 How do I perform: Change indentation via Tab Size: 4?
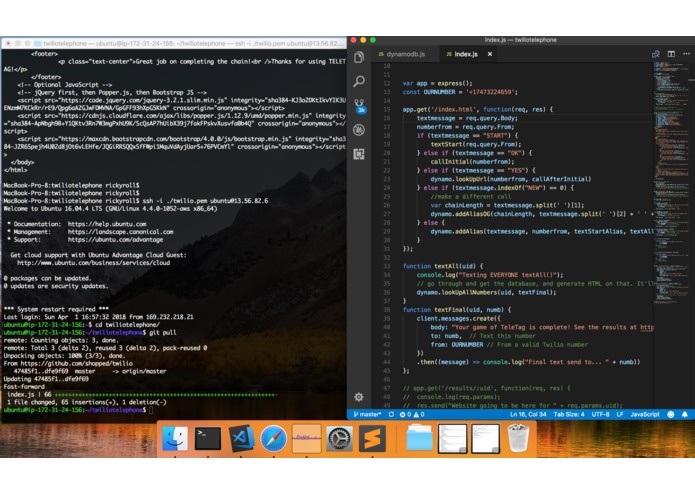569,415
